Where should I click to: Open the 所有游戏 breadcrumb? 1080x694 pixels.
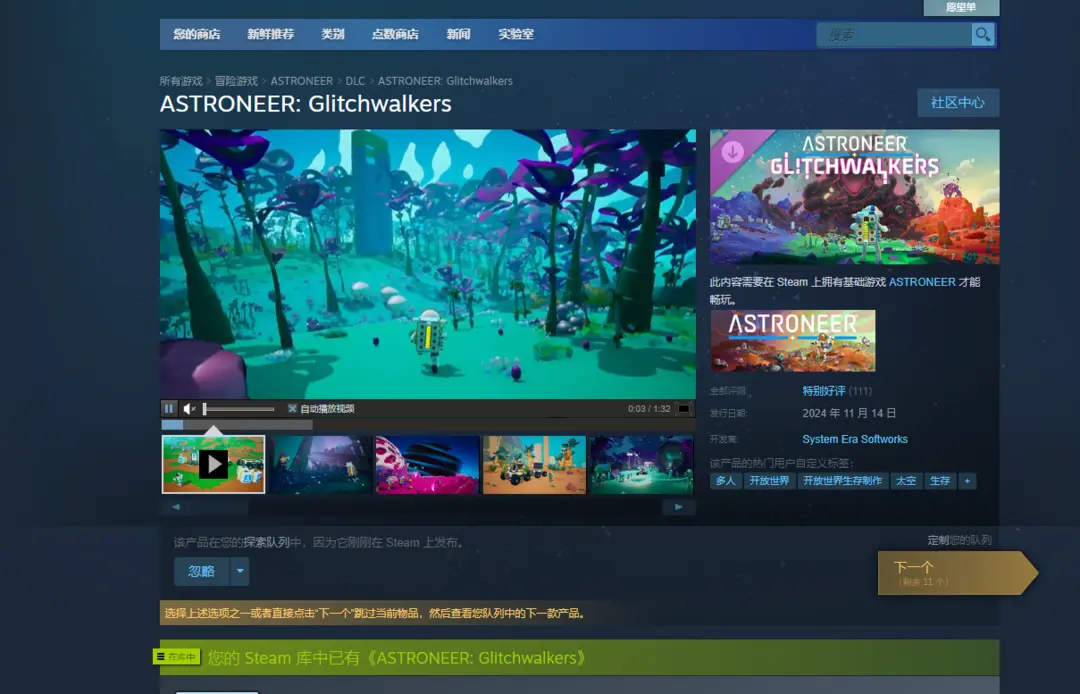pos(181,81)
